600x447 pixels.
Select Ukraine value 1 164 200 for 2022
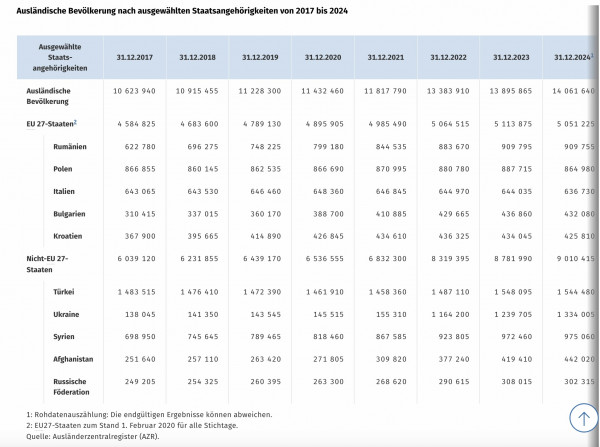point(450,315)
